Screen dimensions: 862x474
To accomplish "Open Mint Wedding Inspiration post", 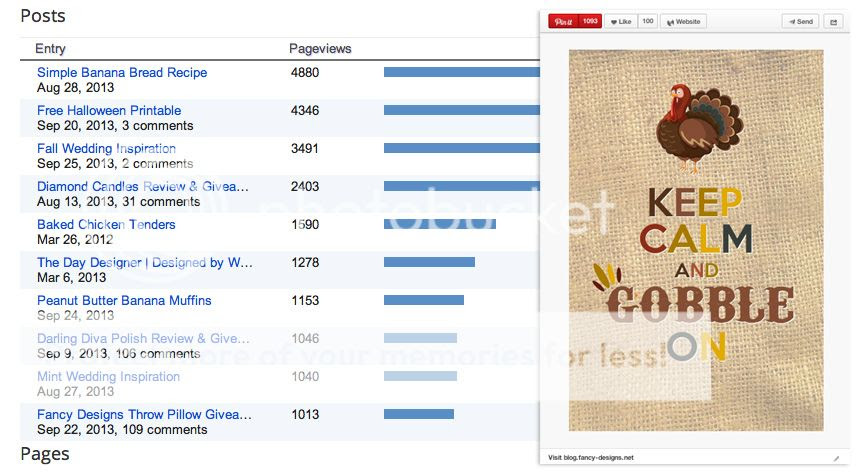I will coord(108,376).
